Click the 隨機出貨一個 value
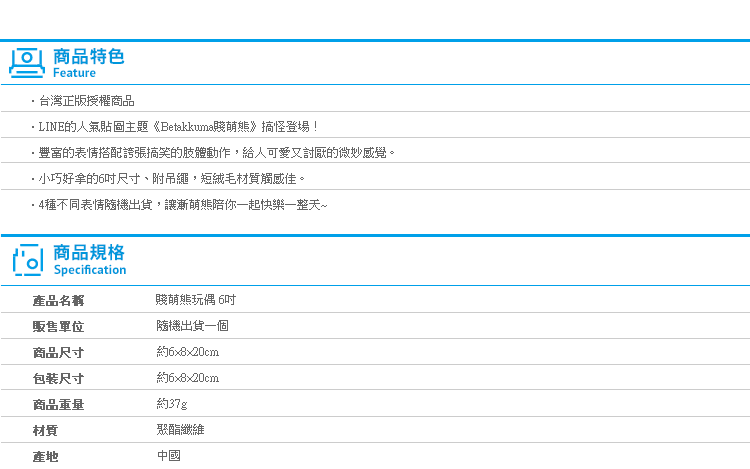Viewport: 750px width, 469px height. tap(192, 326)
